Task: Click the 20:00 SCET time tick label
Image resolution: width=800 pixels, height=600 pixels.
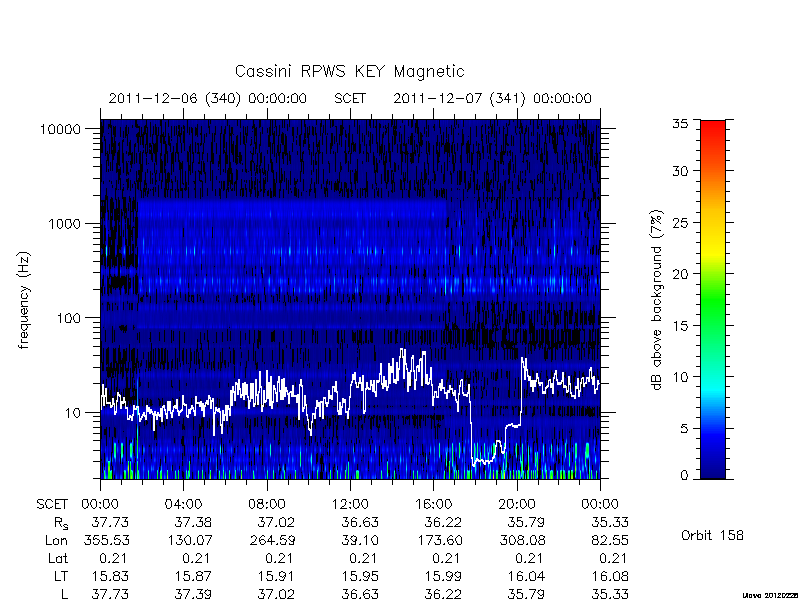Action: point(517,504)
